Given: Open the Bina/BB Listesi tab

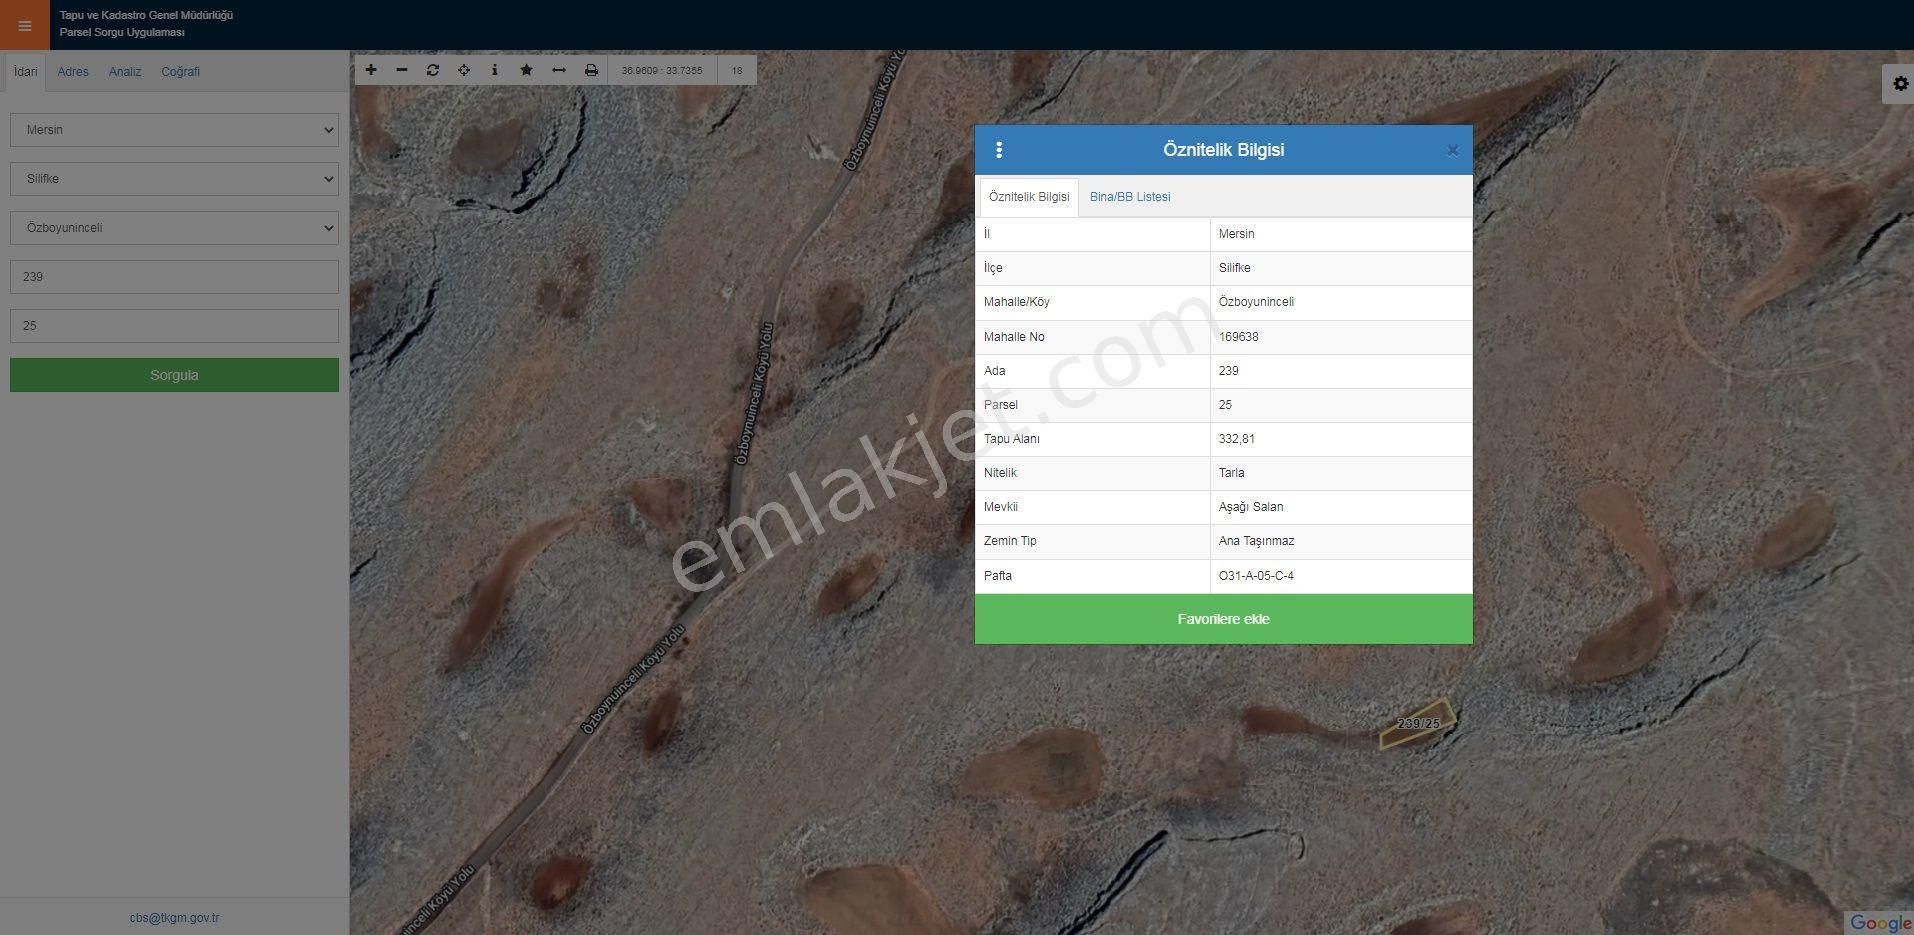Looking at the screenshot, I should pos(1130,197).
